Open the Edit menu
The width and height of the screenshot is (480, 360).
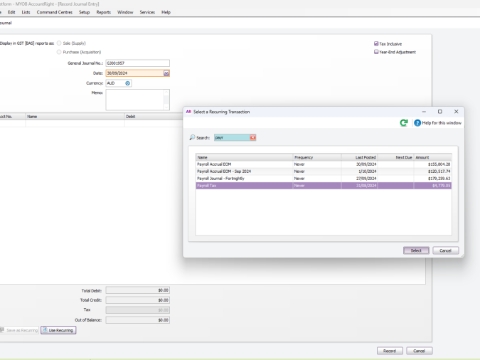pos(11,12)
